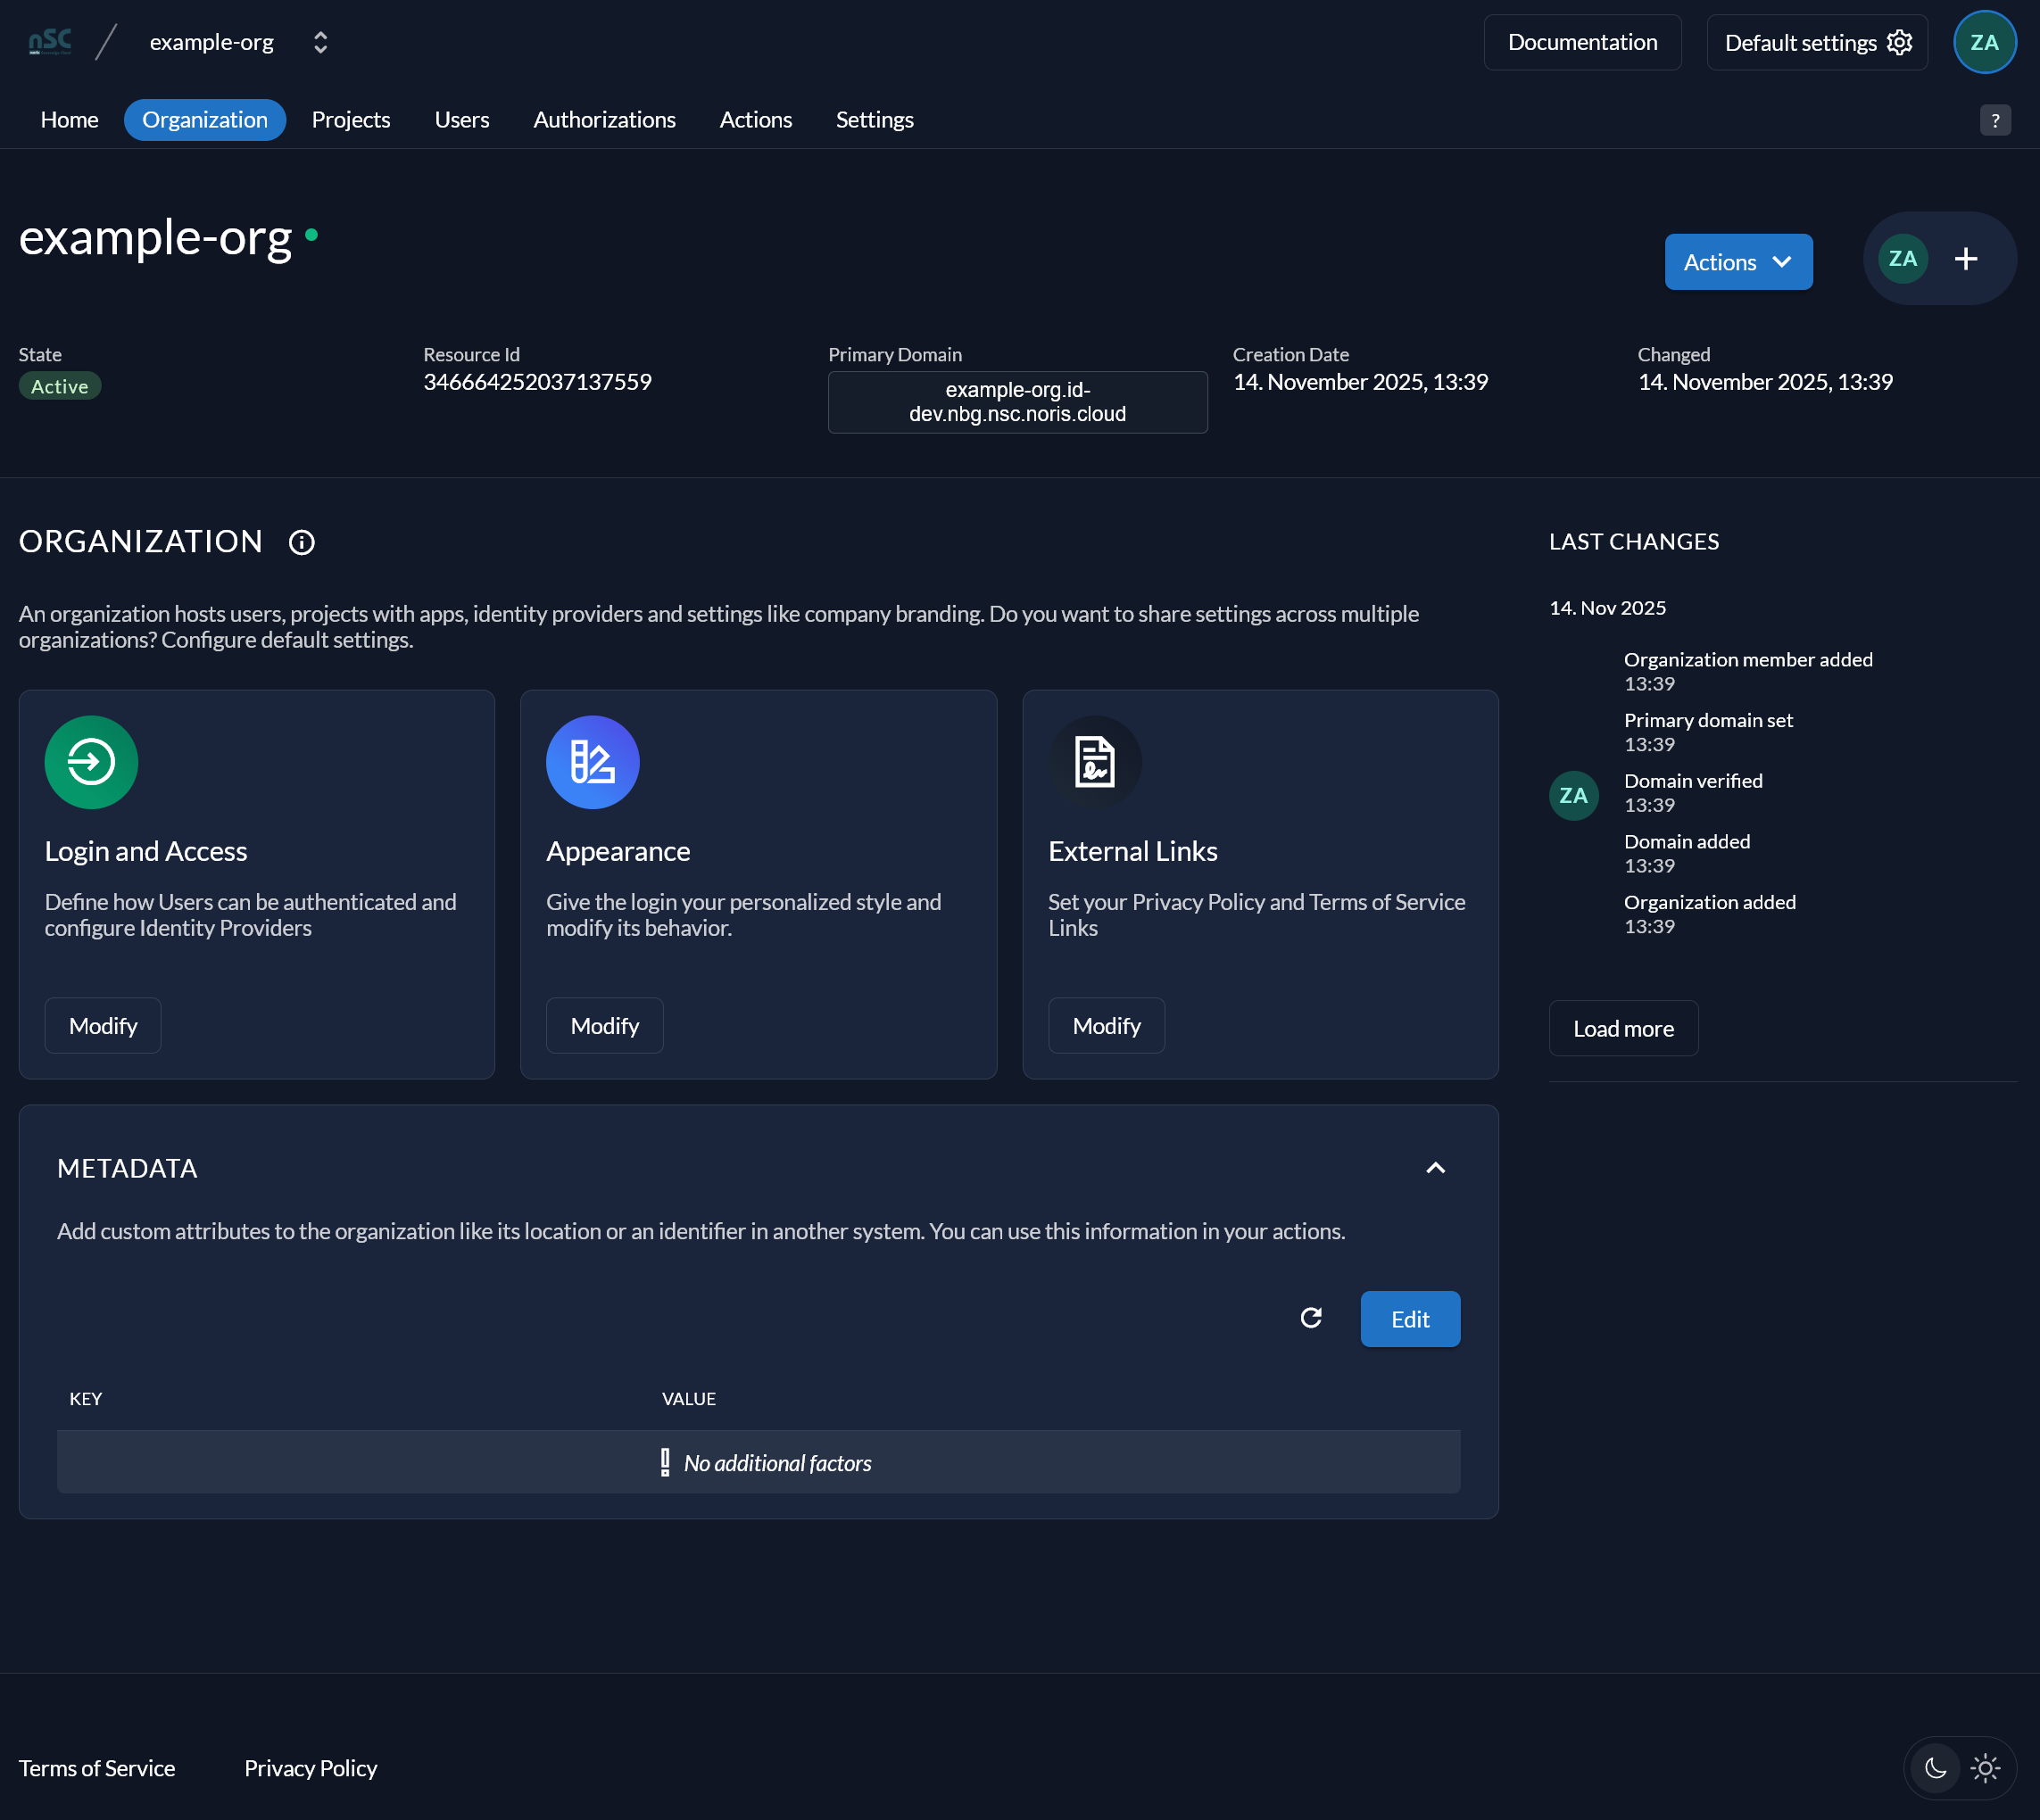Click the metadata Edit button
The width and height of the screenshot is (2040, 1820).
click(1410, 1319)
